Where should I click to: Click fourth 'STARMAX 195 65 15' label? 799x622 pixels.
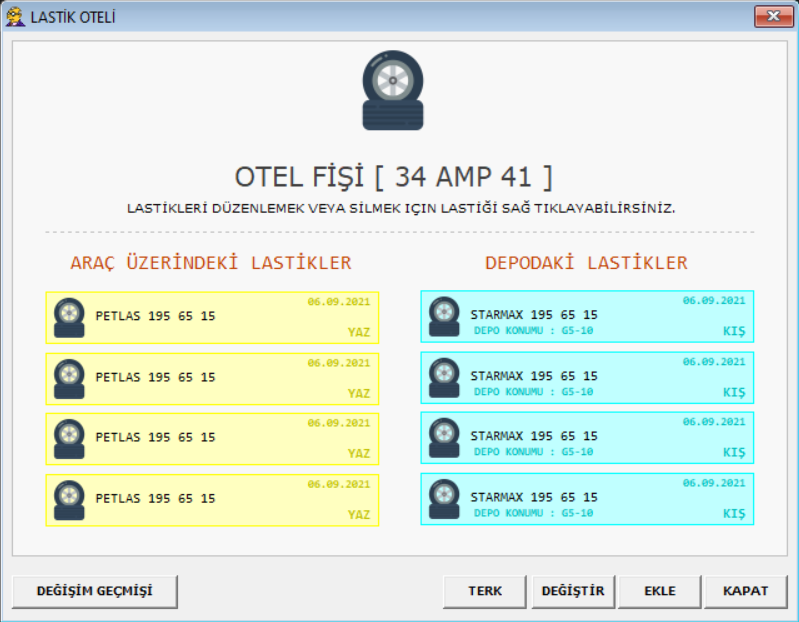click(x=534, y=497)
